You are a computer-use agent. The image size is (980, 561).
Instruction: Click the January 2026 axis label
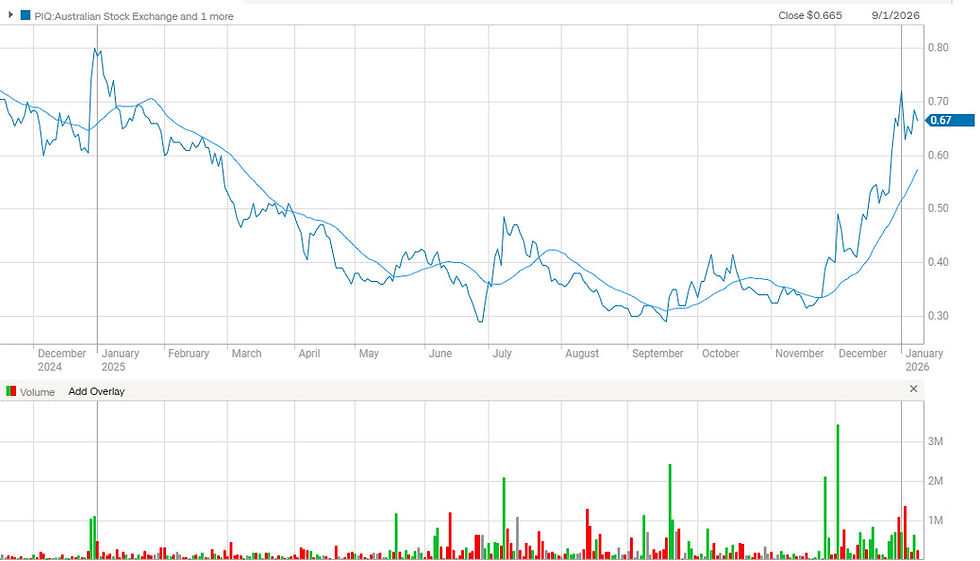coord(924,360)
